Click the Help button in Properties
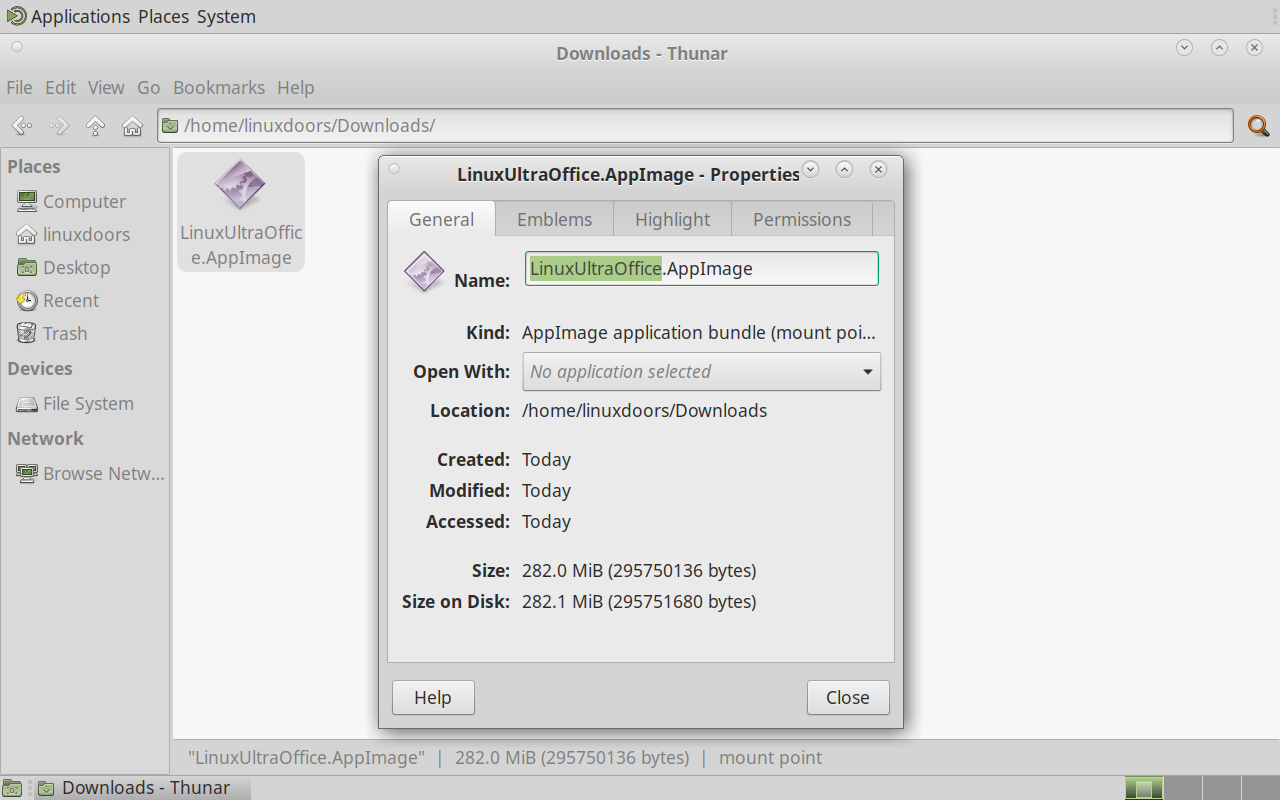 coord(433,697)
